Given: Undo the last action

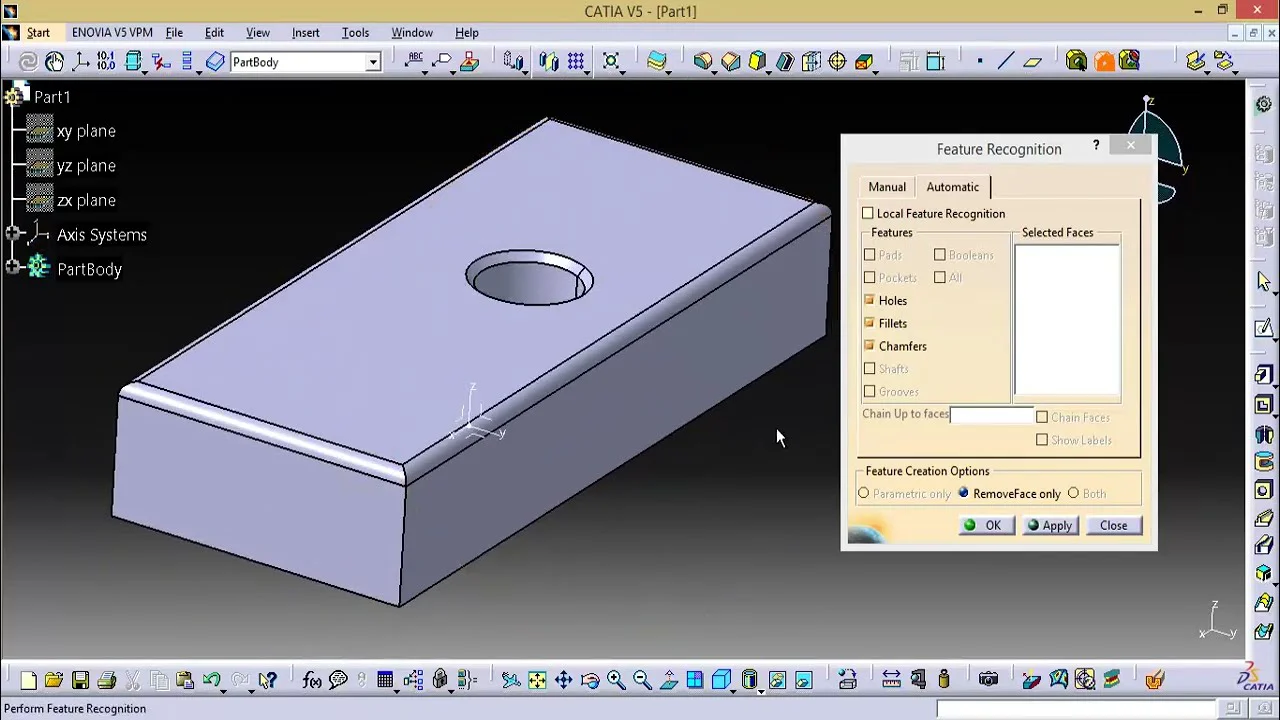Looking at the screenshot, I should (211, 681).
